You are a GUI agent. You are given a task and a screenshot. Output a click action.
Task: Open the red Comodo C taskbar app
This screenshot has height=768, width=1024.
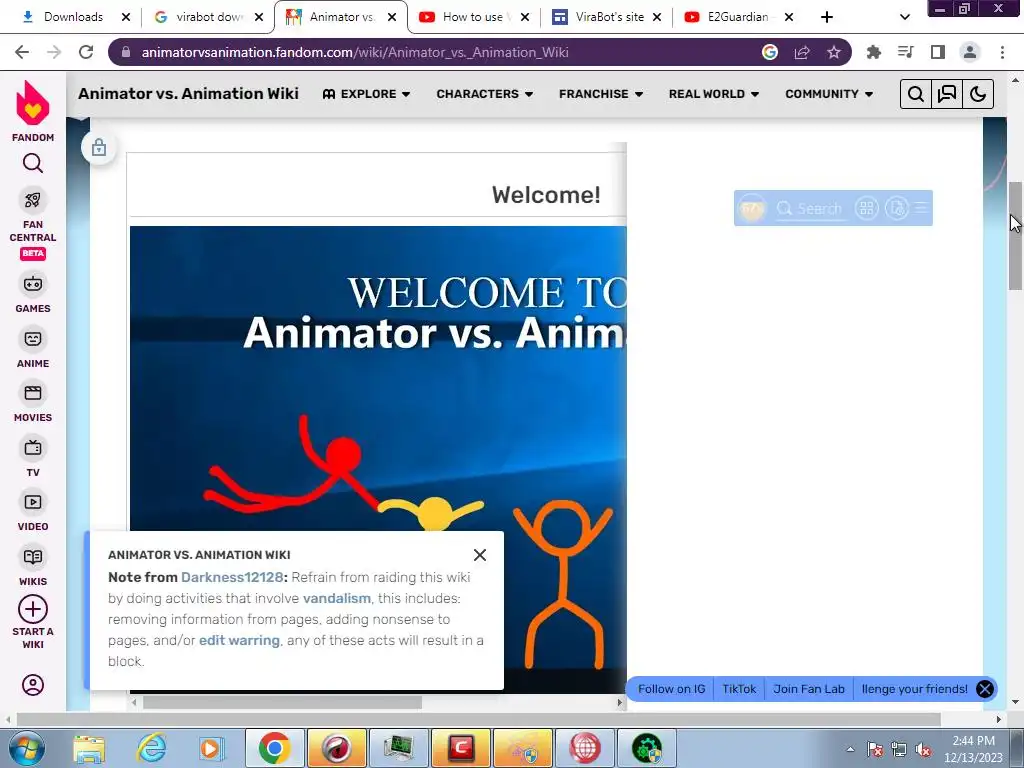(x=460, y=749)
